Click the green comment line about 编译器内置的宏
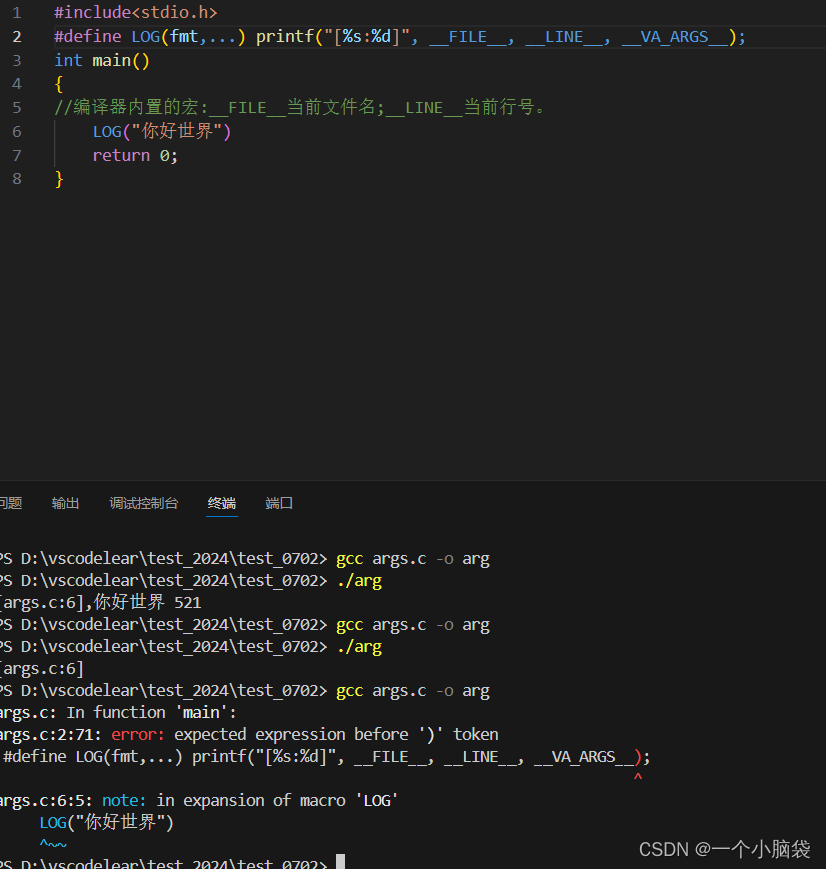826x869 pixels. [299, 107]
